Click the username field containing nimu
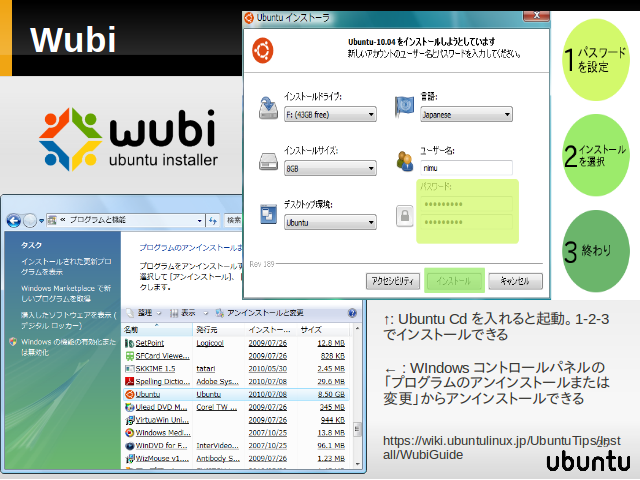640x480 pixels. pos(466,168)
